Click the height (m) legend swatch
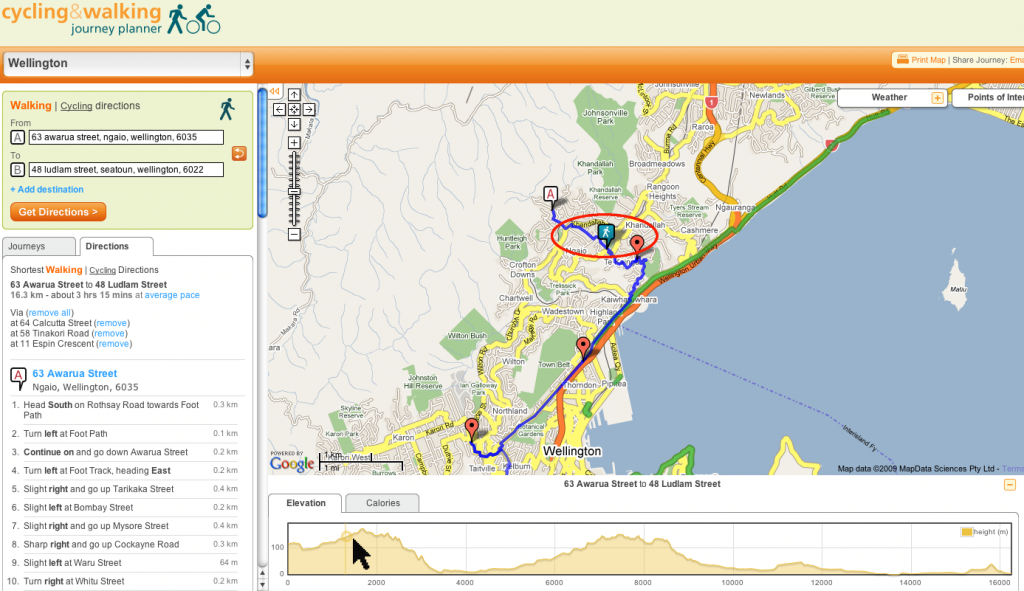The width and height of the screenshot is (1024, 591). click(967, 532)
